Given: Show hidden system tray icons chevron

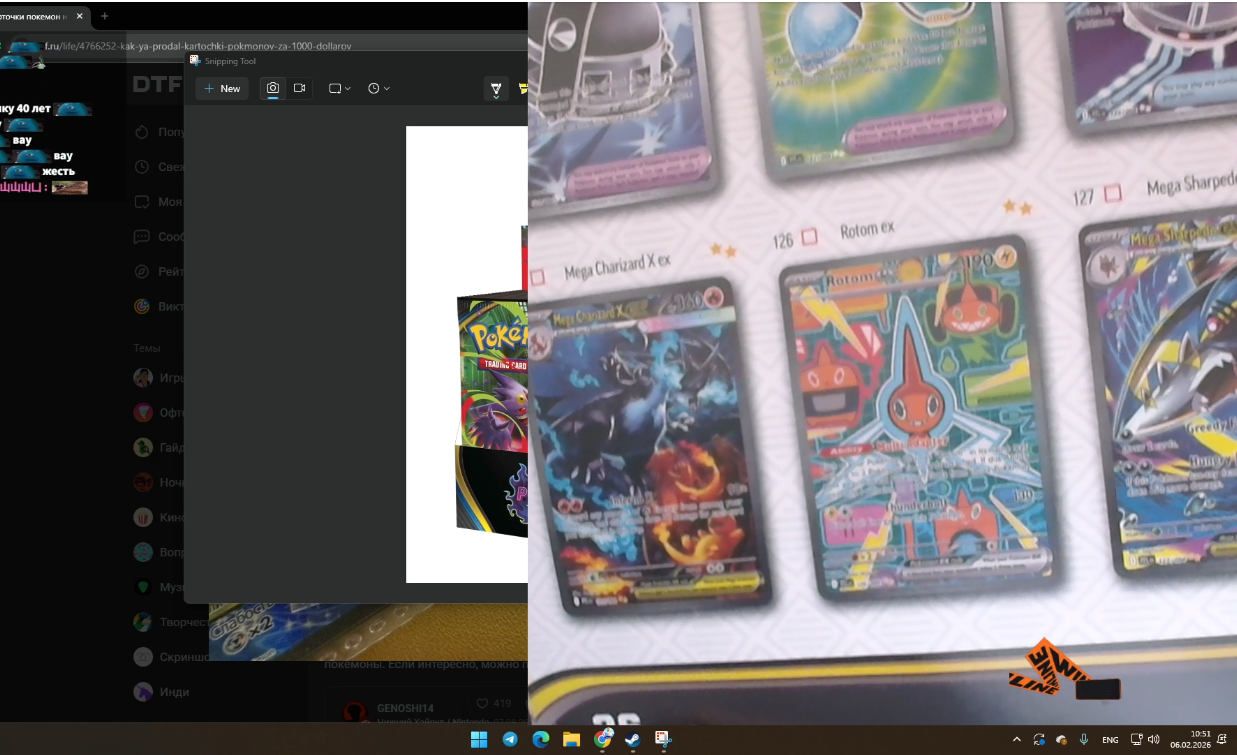Looking at the screenshot, I should (1017, 740).
